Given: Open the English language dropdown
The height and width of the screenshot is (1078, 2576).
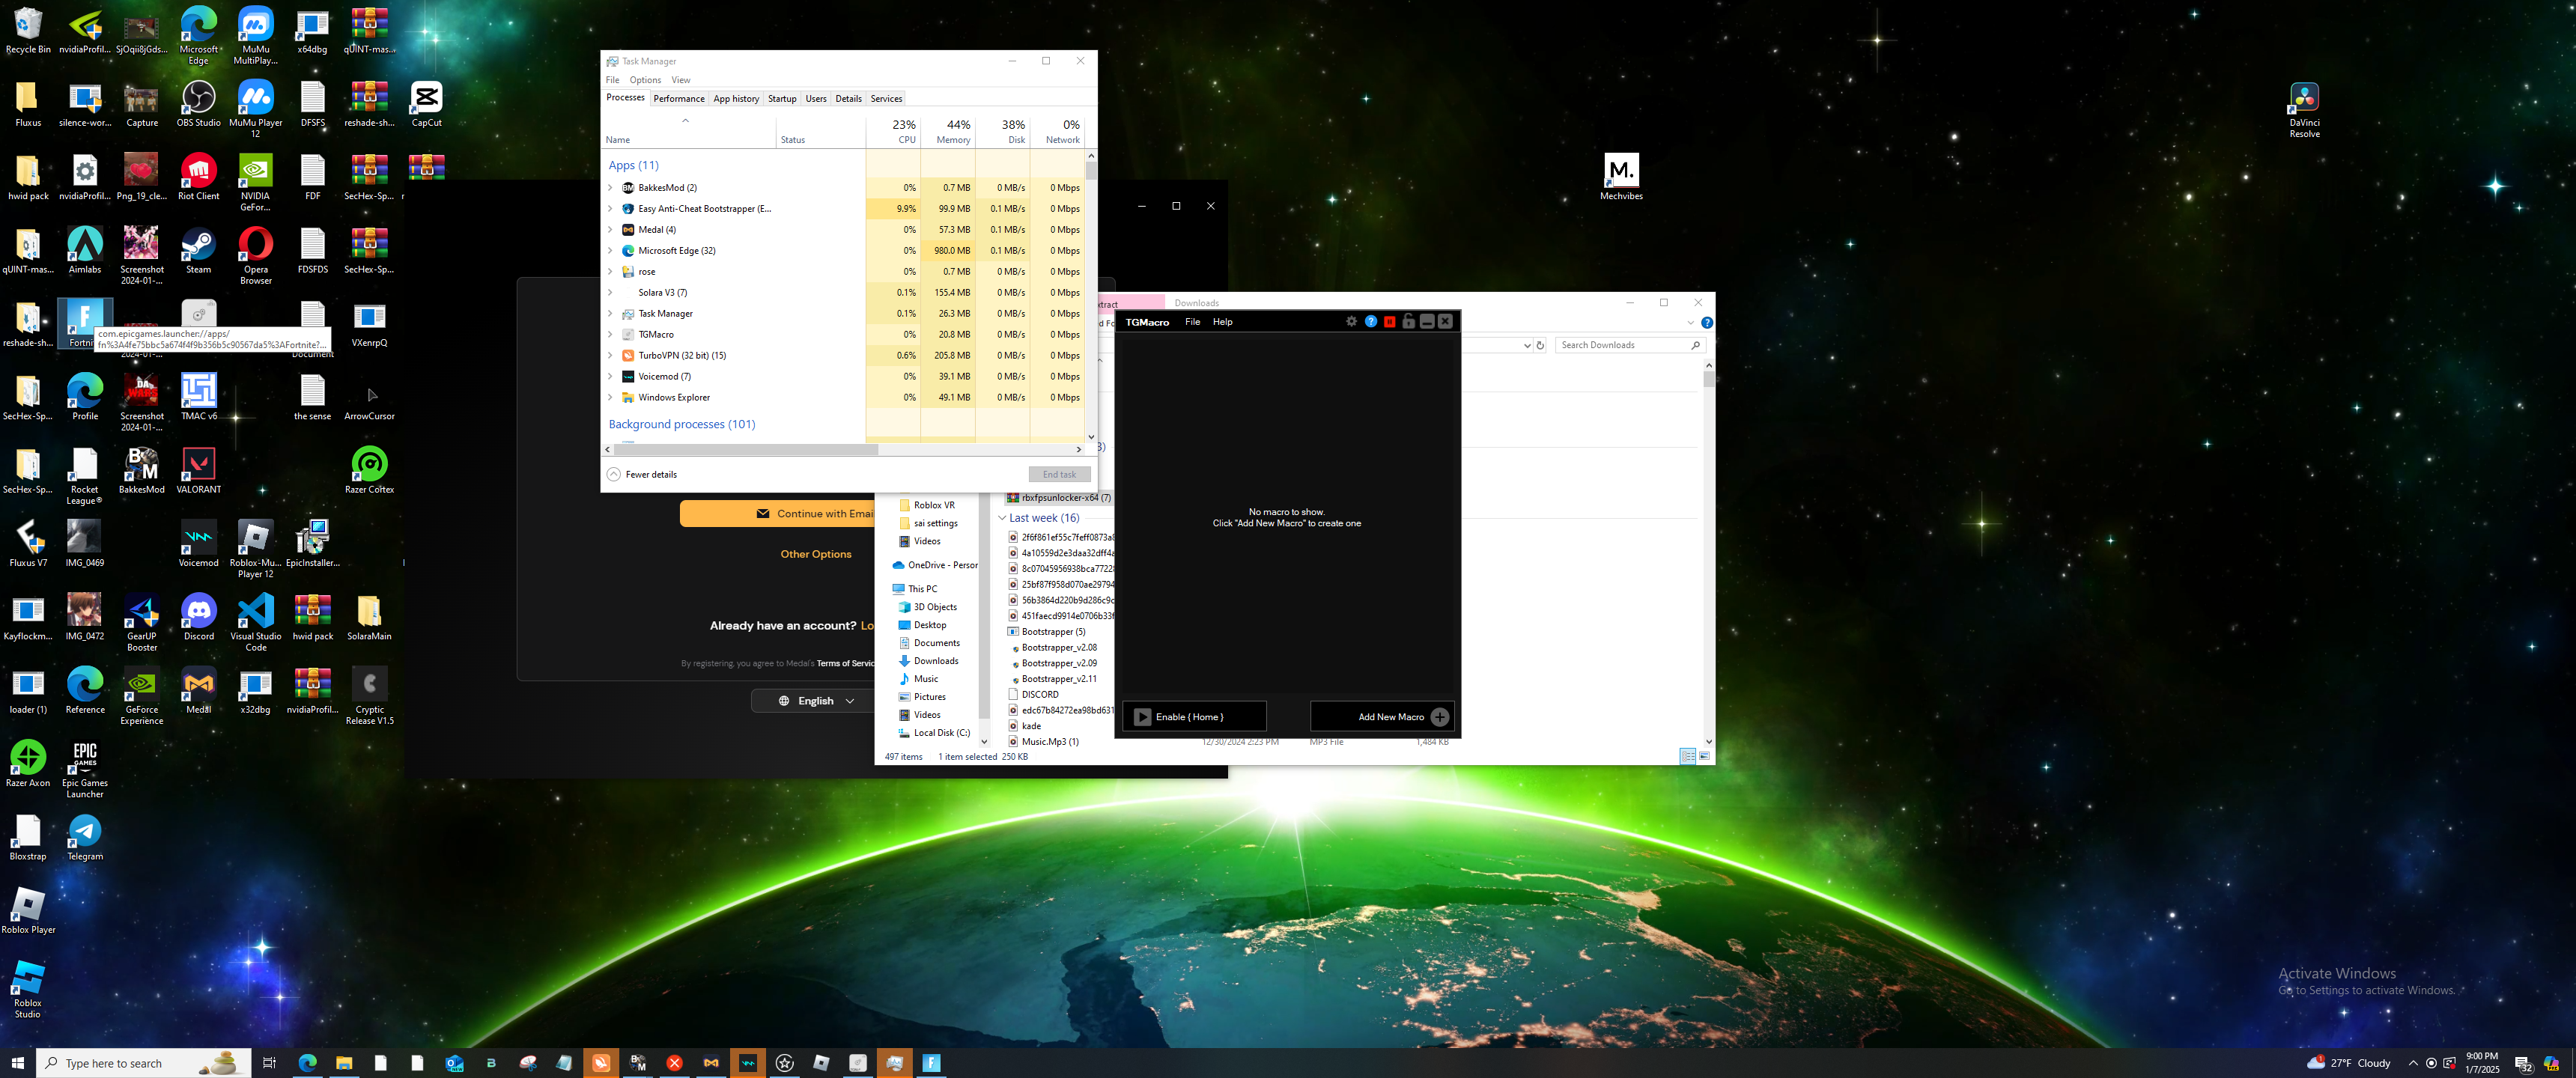Looking at the screenshot, I should pyautogui.click(x=816, y=701).
